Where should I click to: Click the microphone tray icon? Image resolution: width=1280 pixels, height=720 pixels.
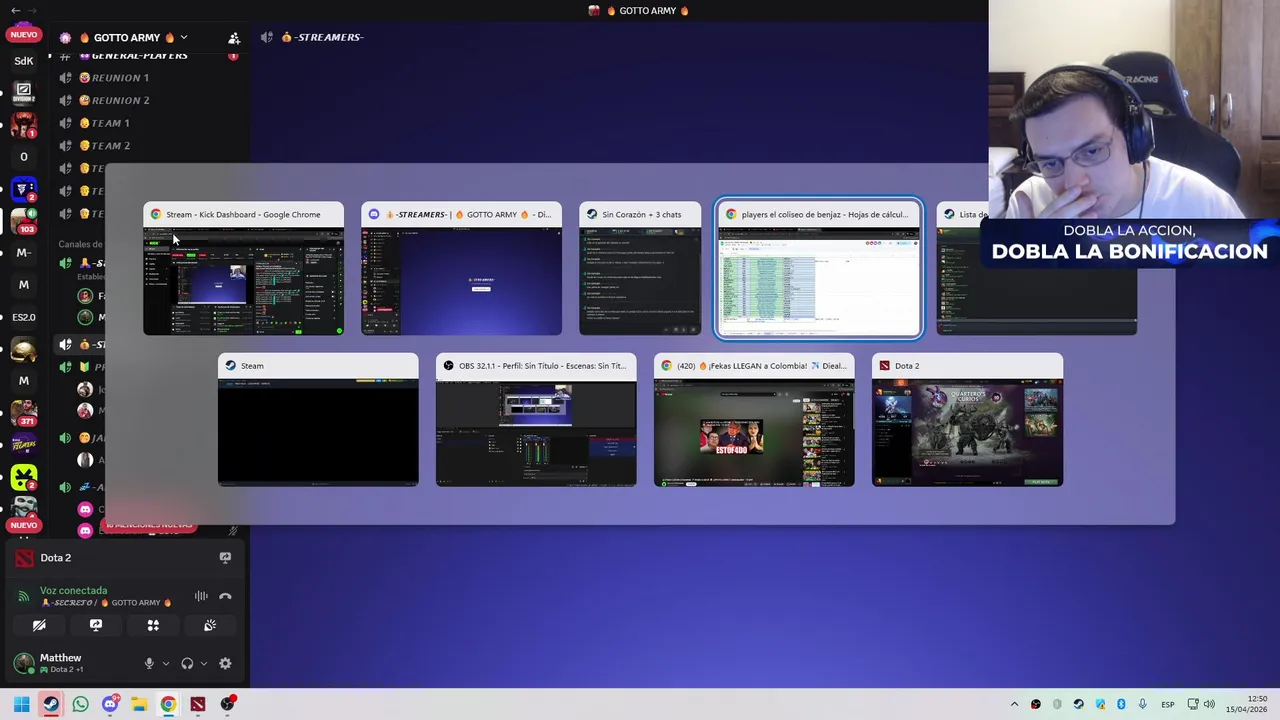1142,704
